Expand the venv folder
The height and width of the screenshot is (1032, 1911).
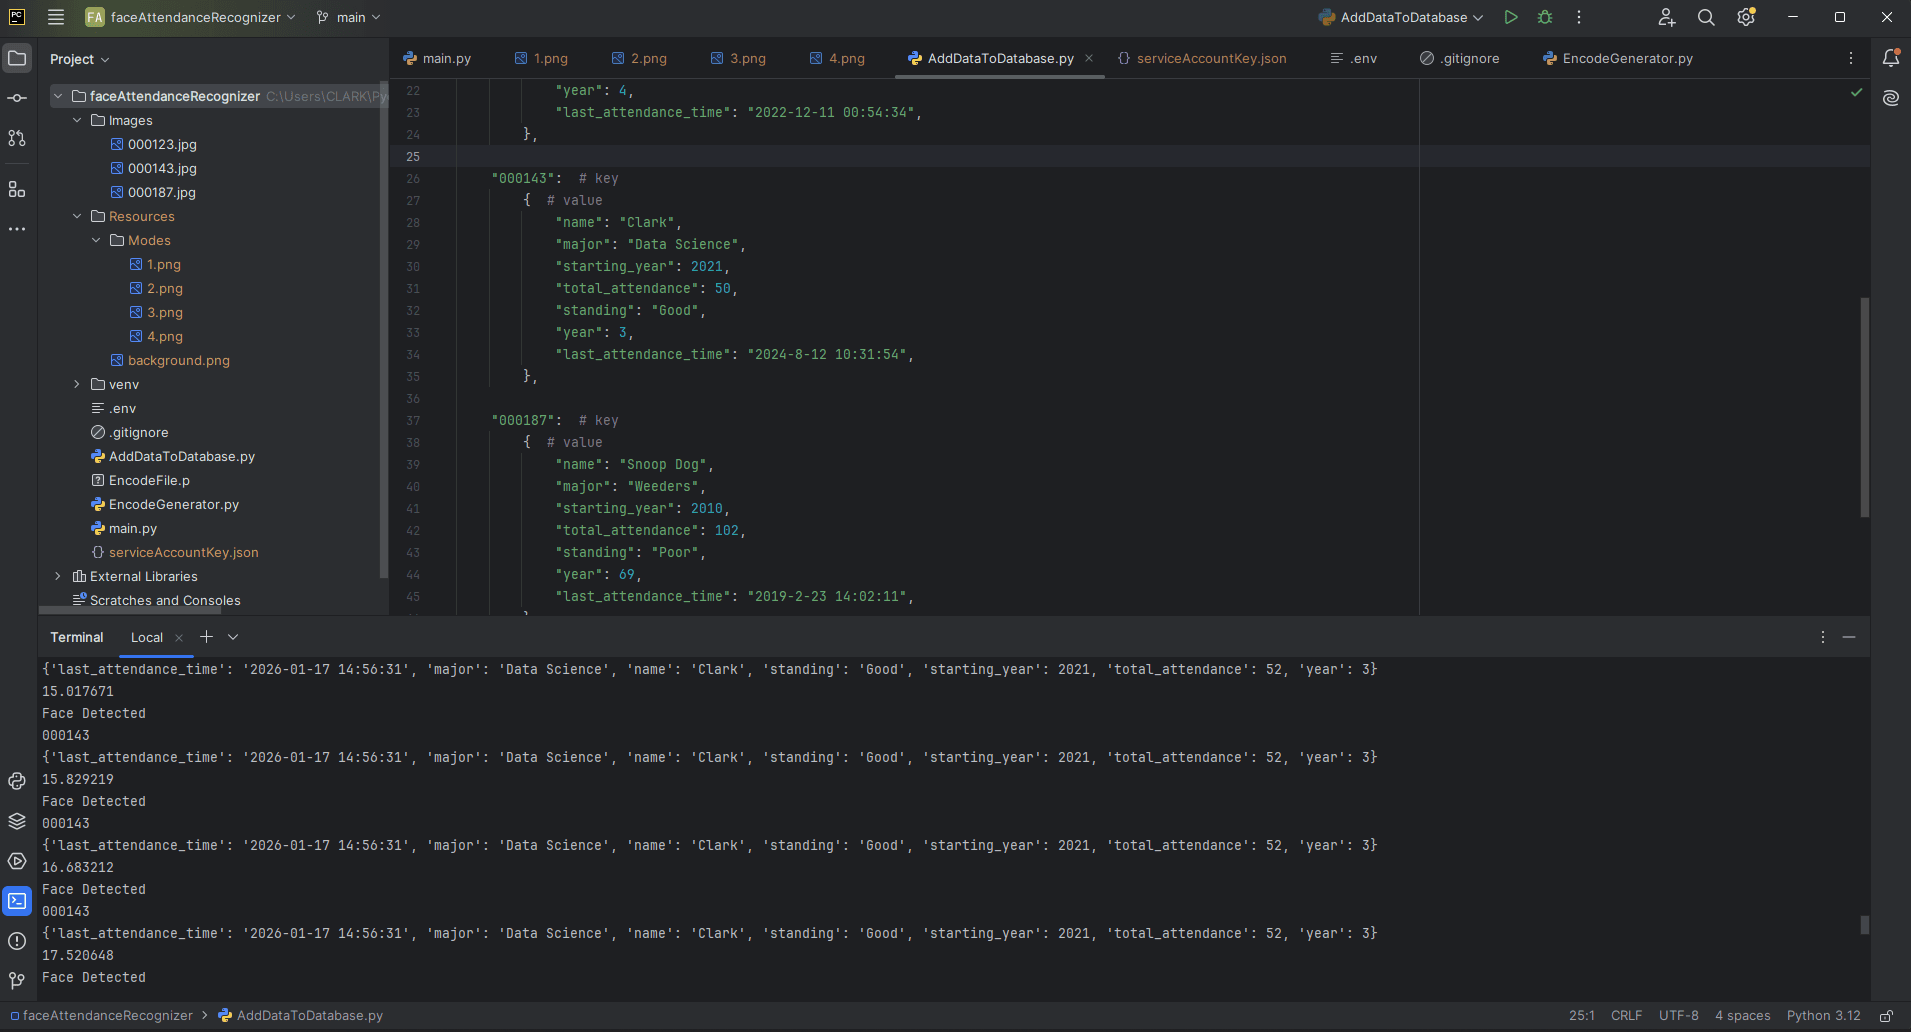77,384
